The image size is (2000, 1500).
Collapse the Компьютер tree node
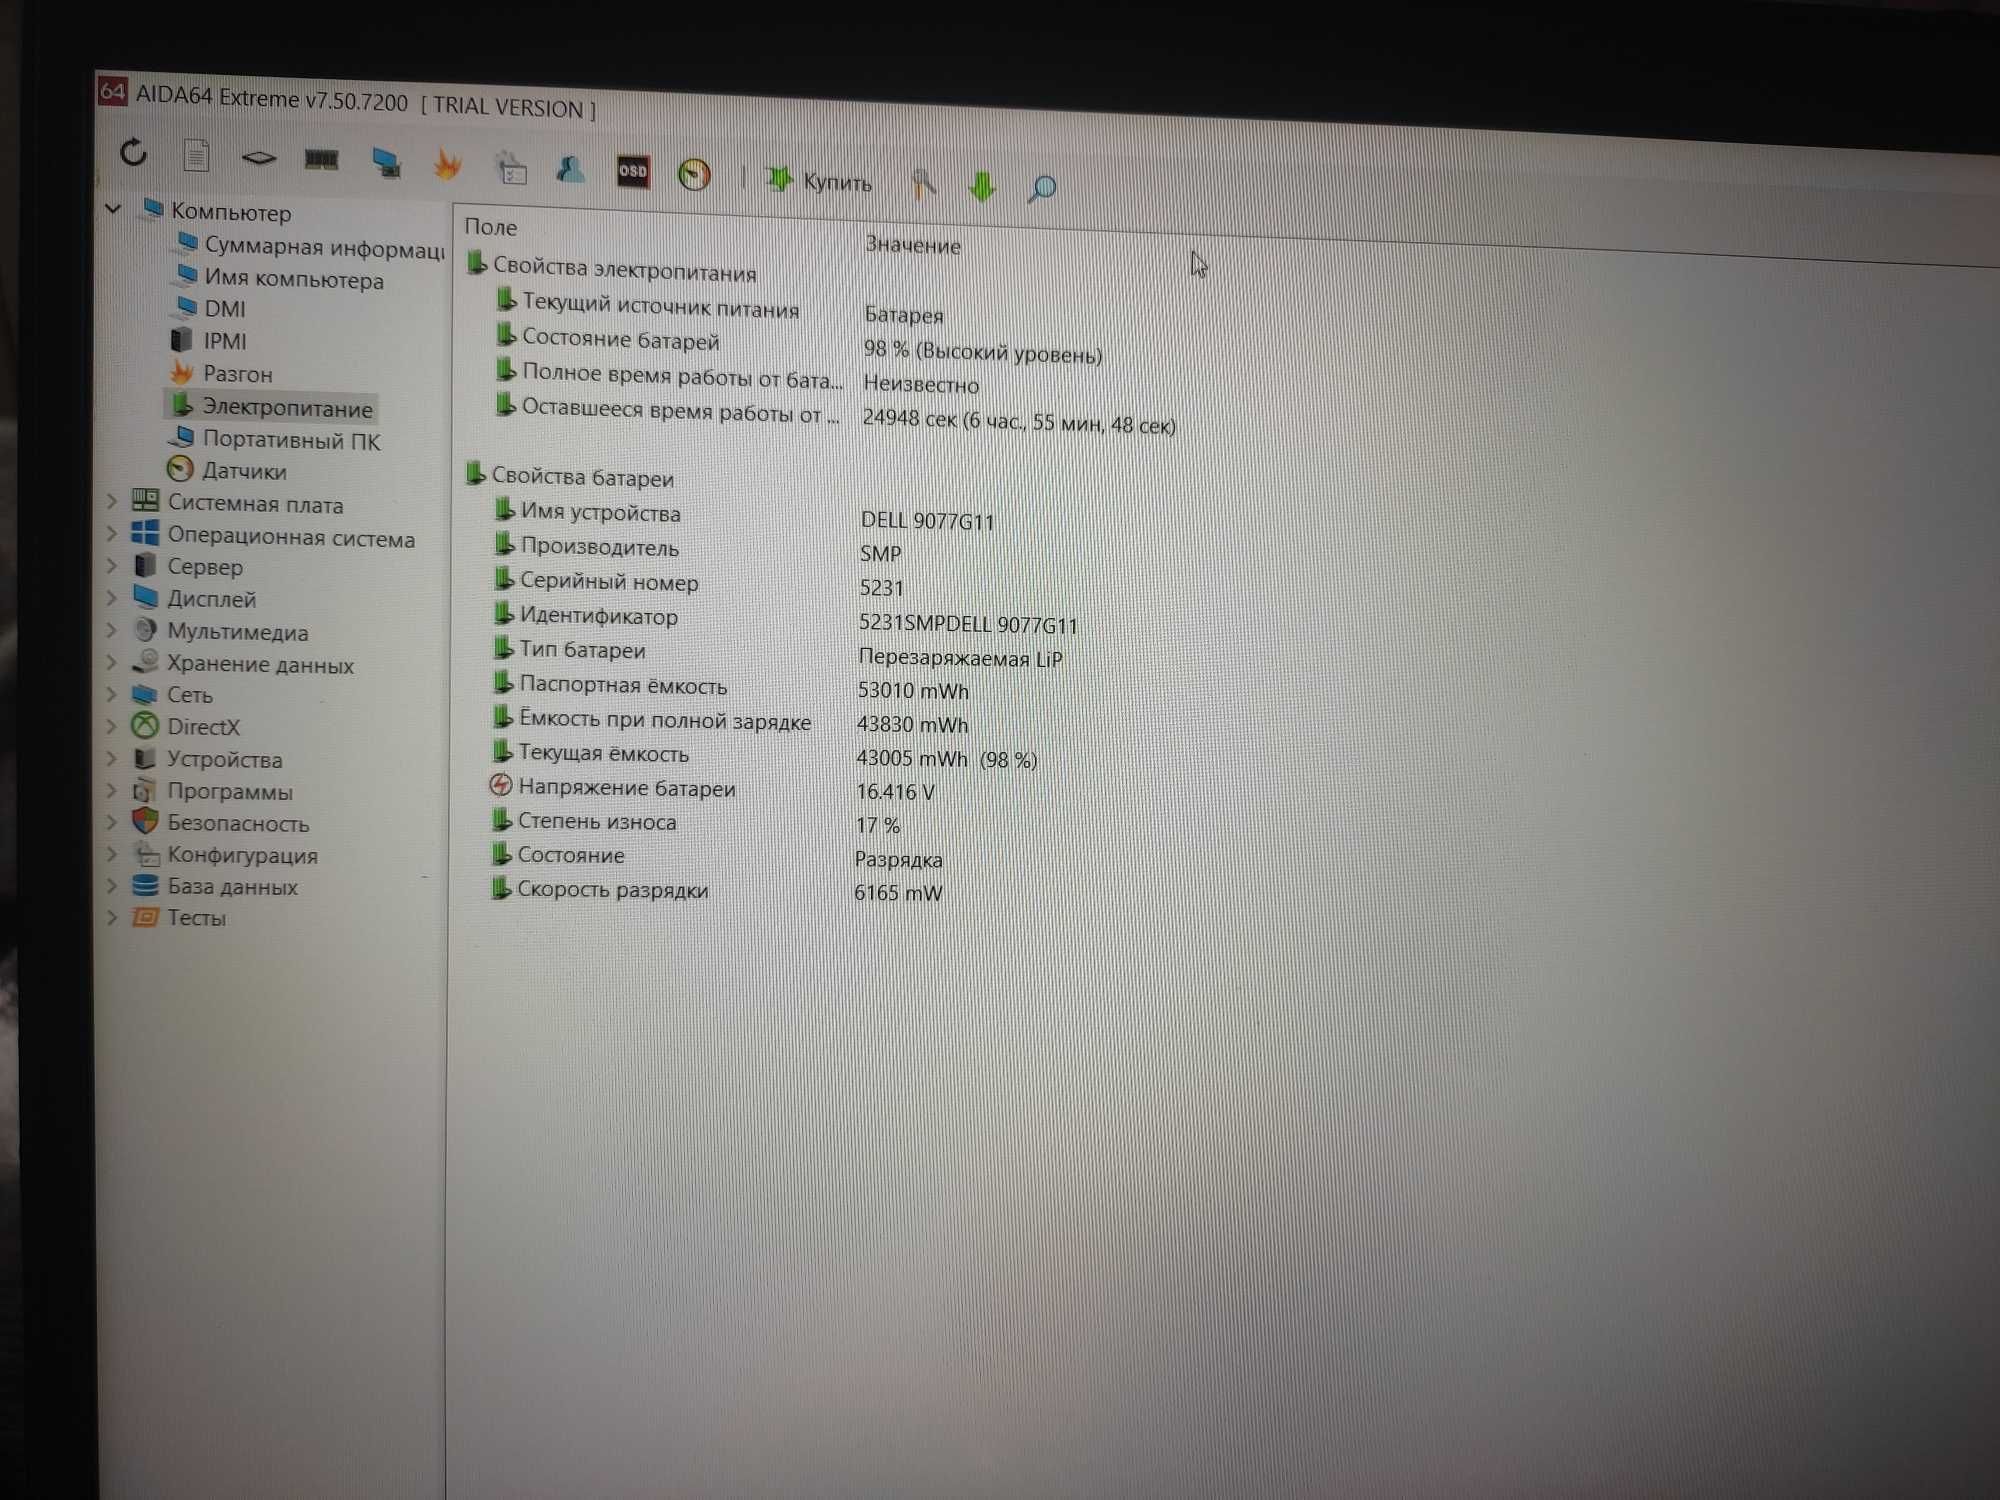click(x=113, y=209)
